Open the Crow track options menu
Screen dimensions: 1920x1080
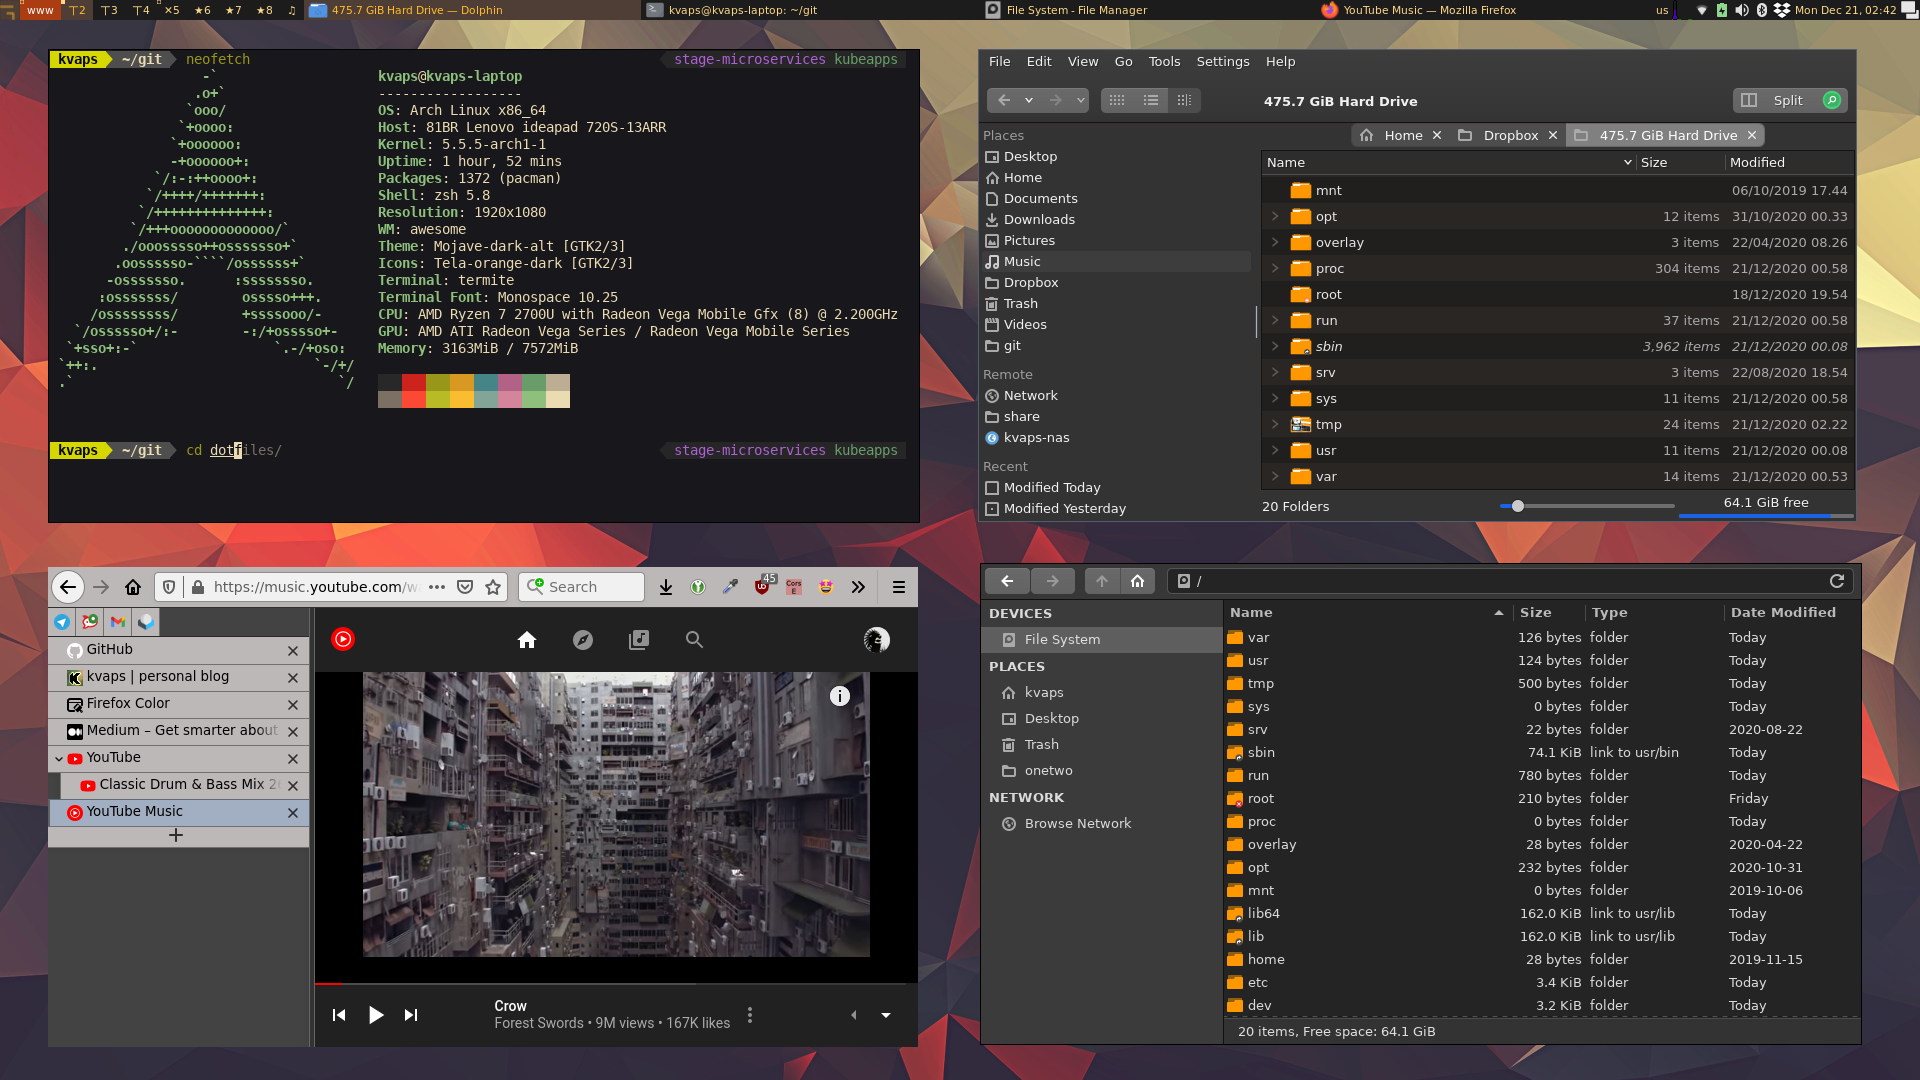pos(750,1015)
